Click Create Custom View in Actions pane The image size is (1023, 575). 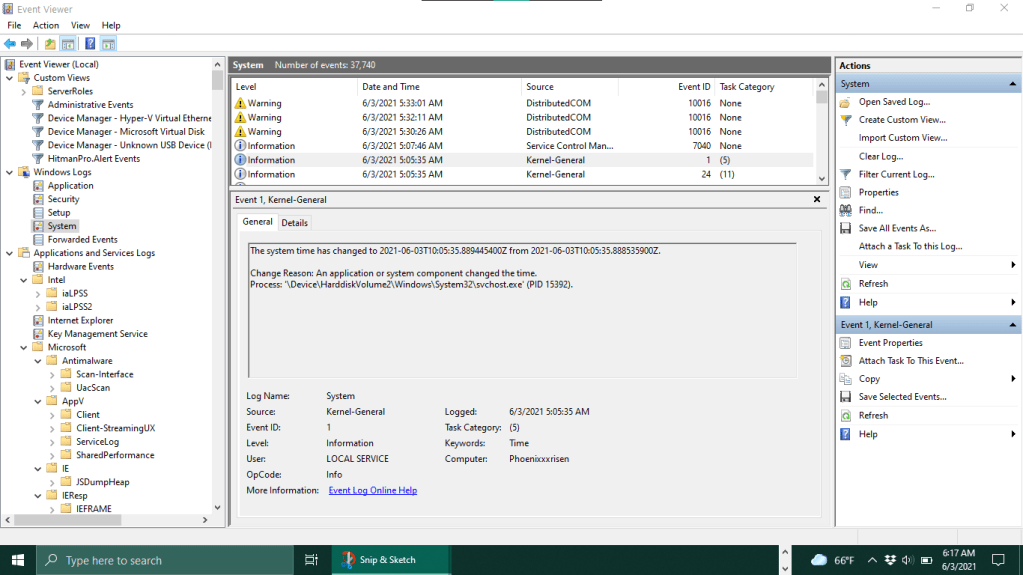pos(901,120)
